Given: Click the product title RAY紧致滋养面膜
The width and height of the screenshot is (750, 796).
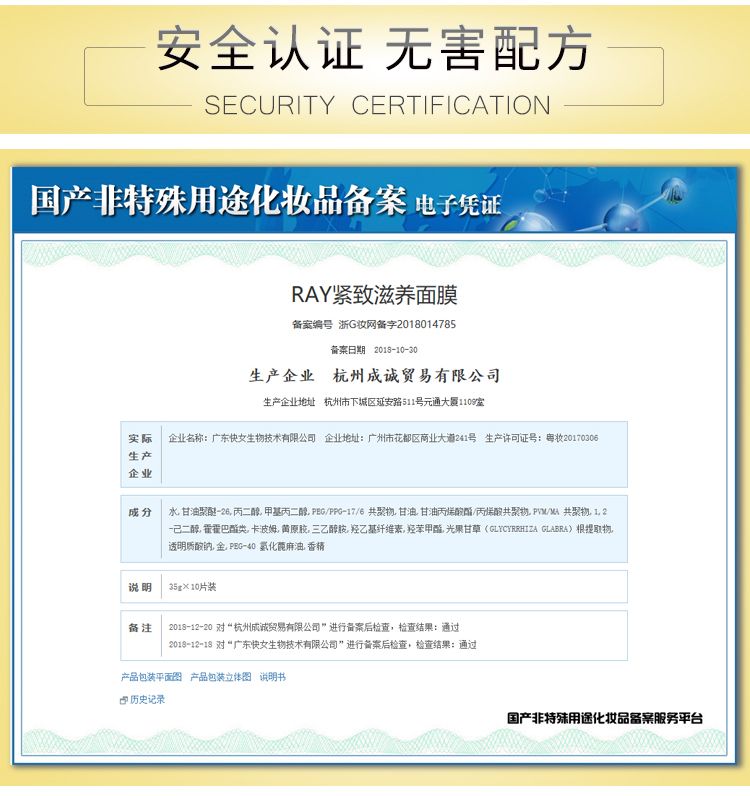Looking at the screenshot, I should (374, 295).
